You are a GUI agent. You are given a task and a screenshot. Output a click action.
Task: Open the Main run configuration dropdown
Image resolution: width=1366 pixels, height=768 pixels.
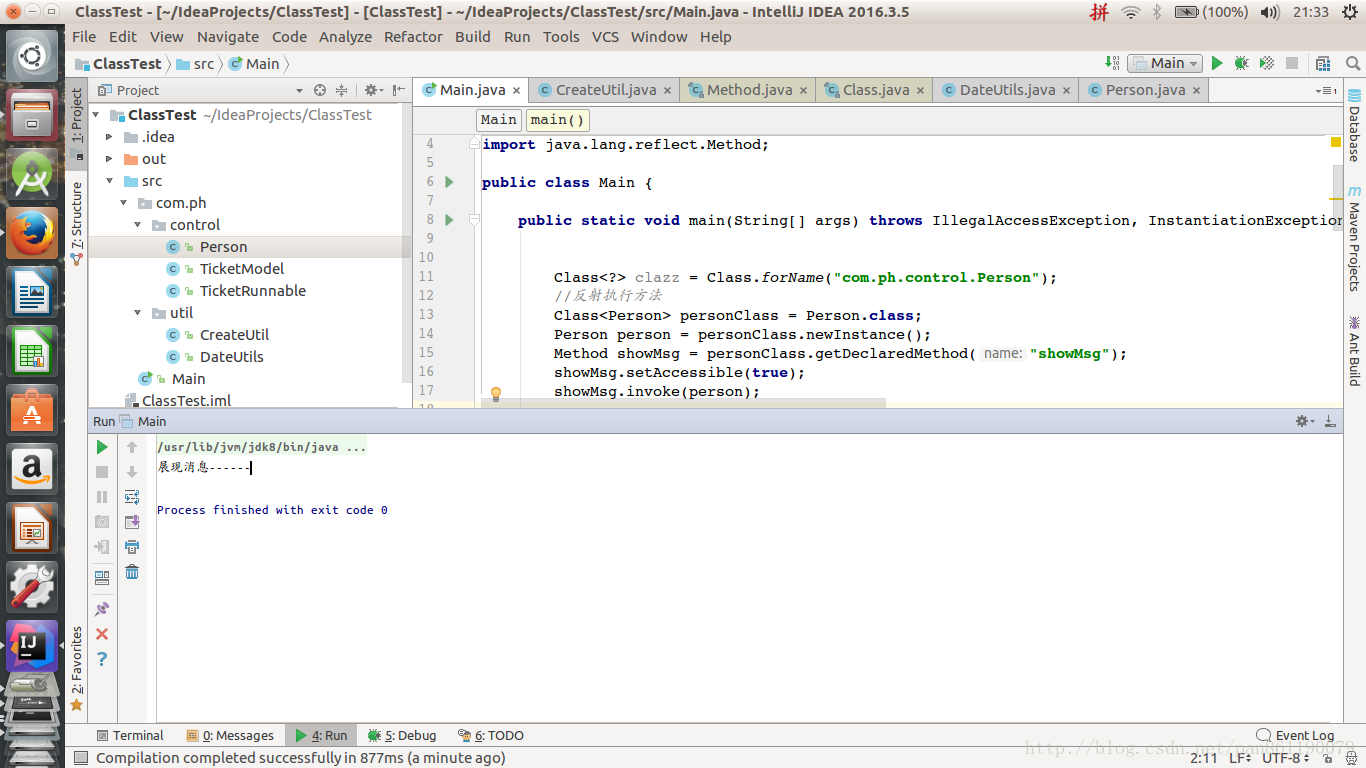[x=1165, y=63]
